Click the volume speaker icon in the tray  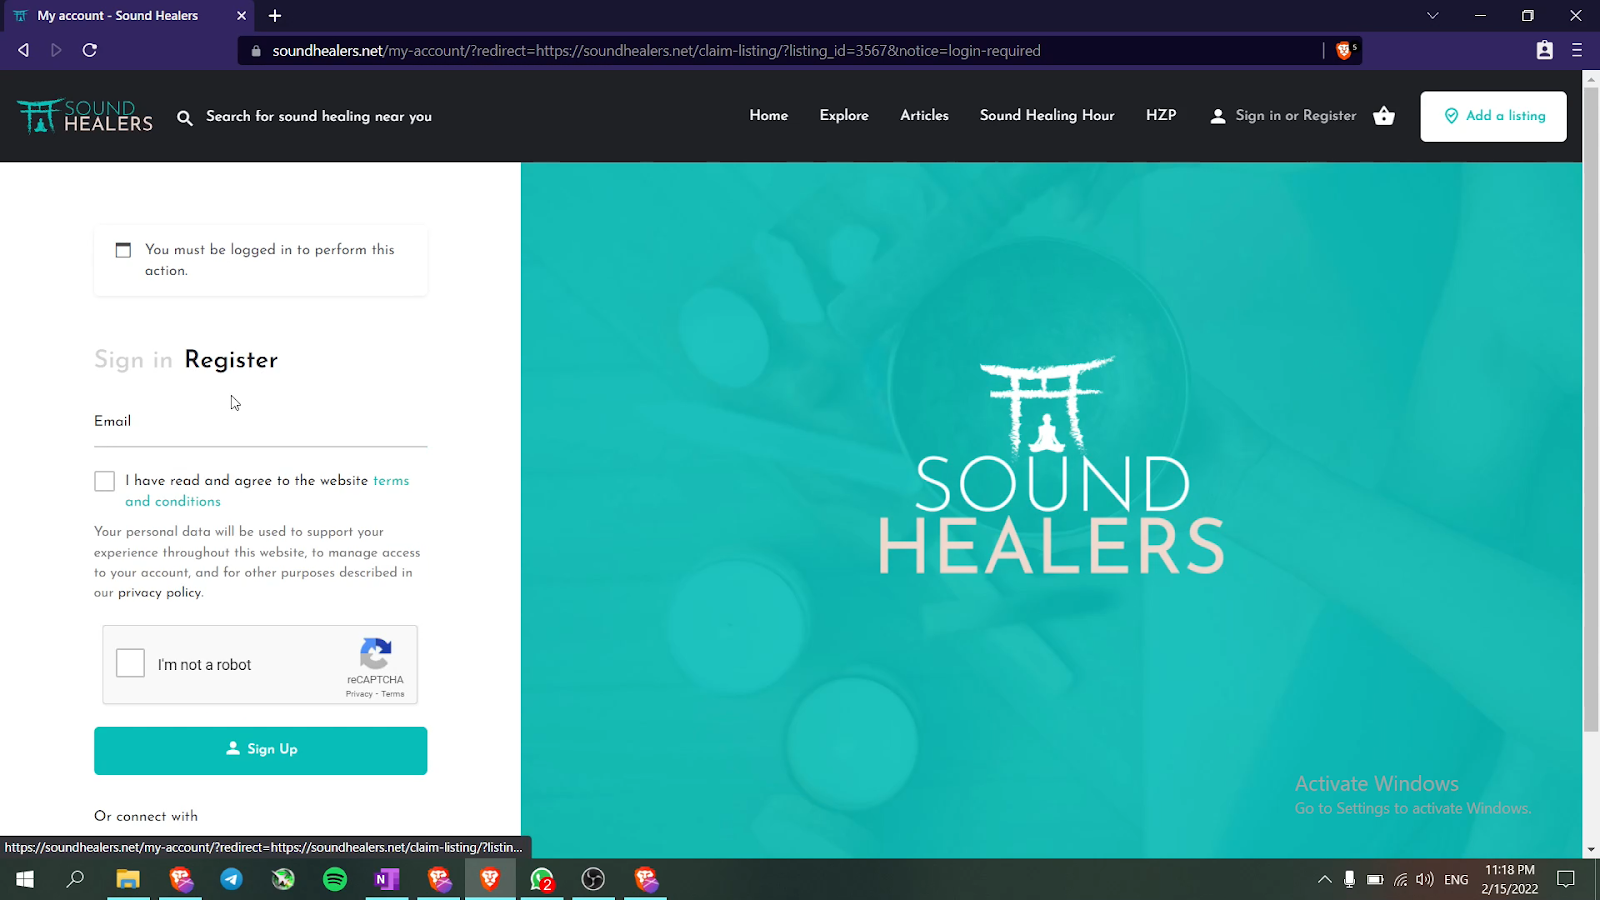(x=1425, y=880)
